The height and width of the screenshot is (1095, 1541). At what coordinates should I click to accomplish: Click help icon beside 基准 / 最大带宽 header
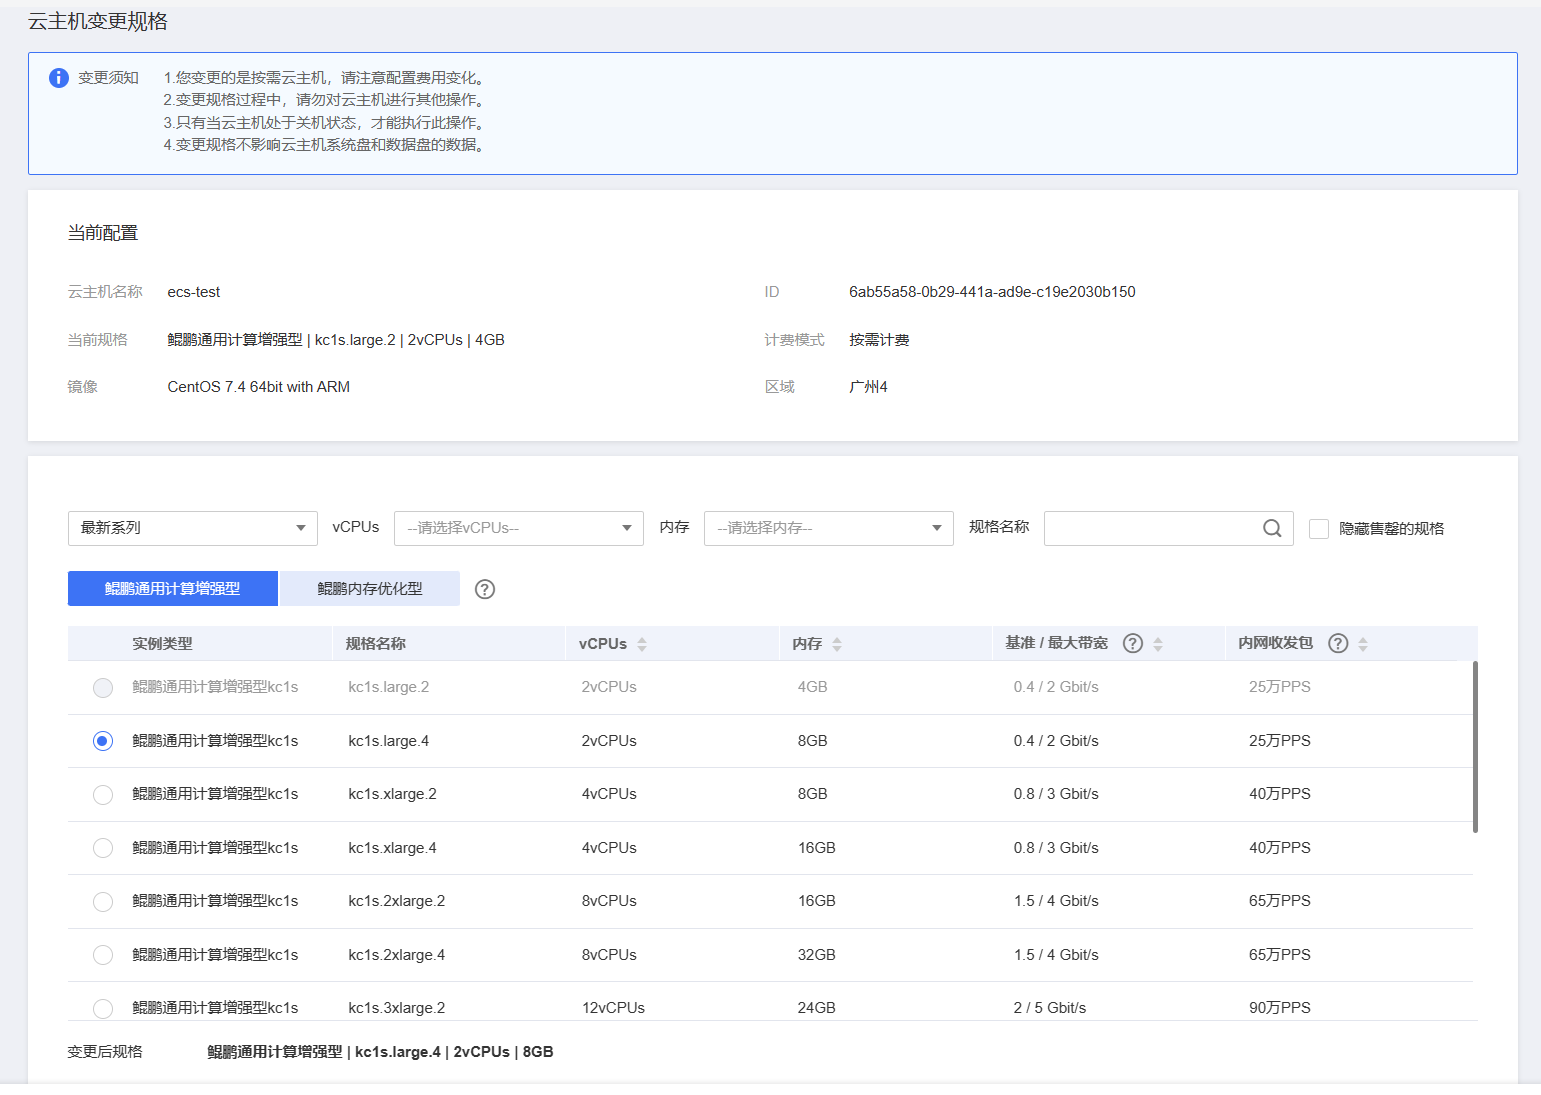pos(1132,643)
